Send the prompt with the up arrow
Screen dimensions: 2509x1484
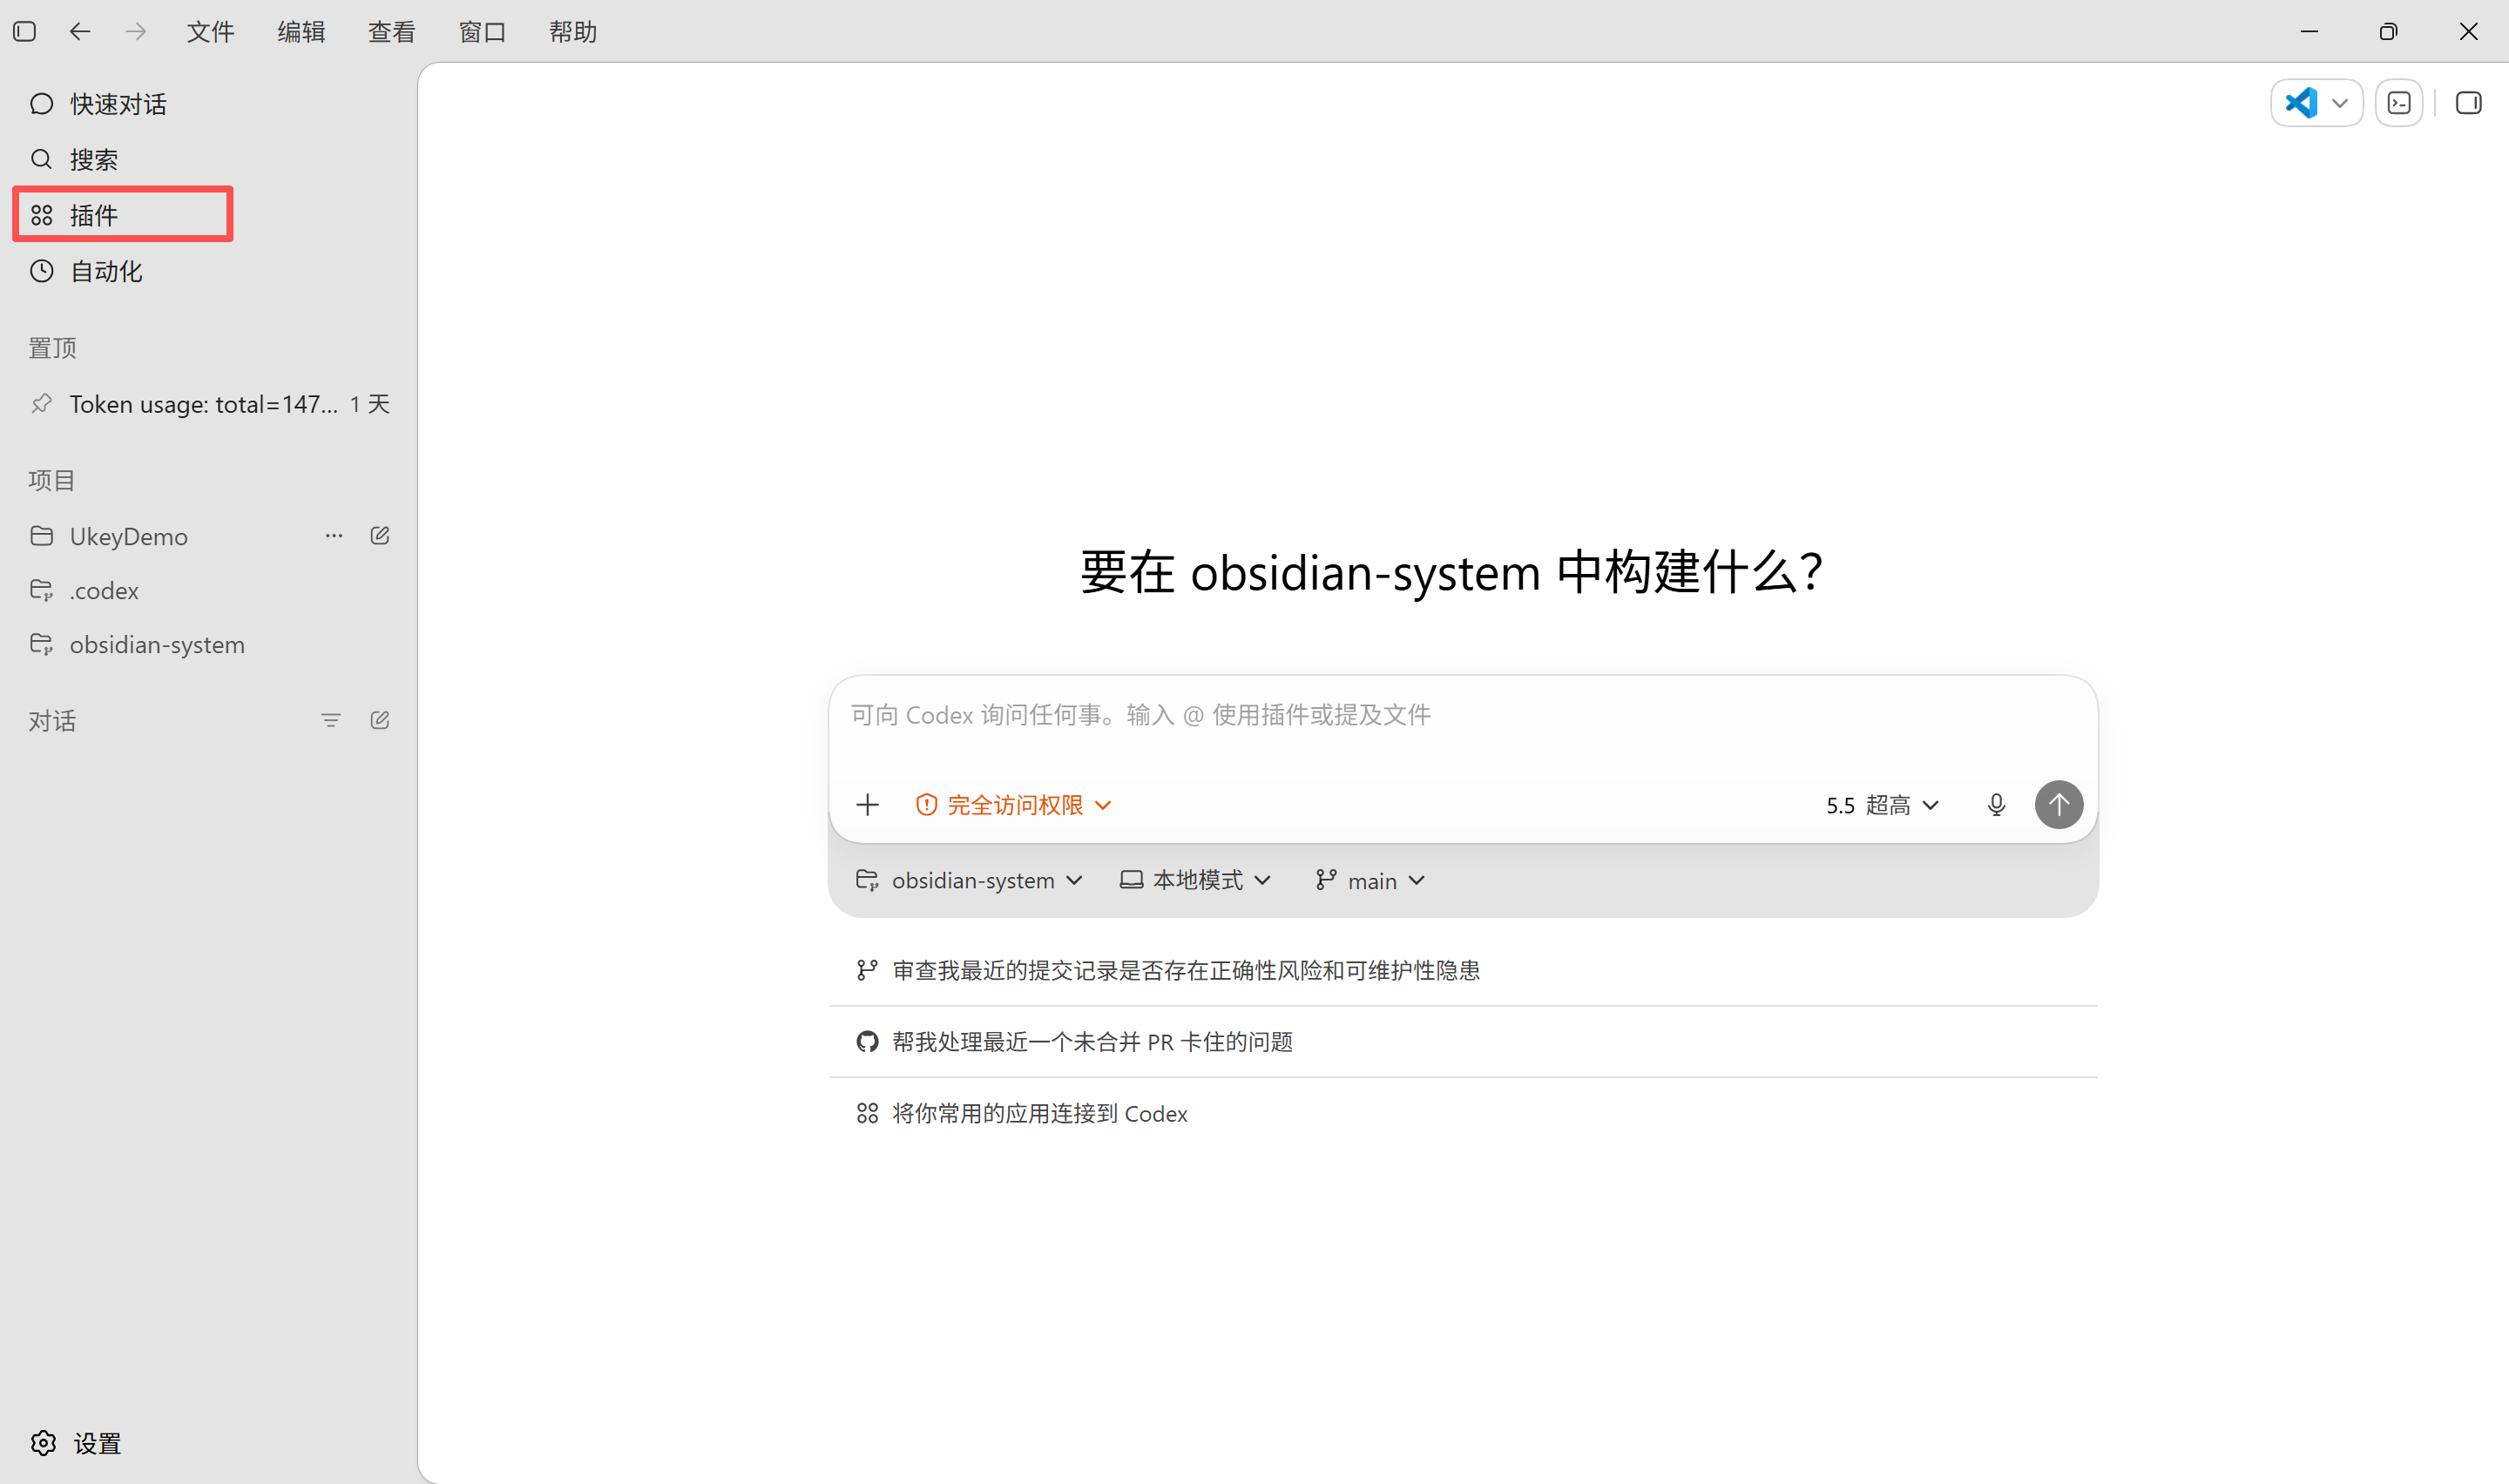(x=2059, y=805)
